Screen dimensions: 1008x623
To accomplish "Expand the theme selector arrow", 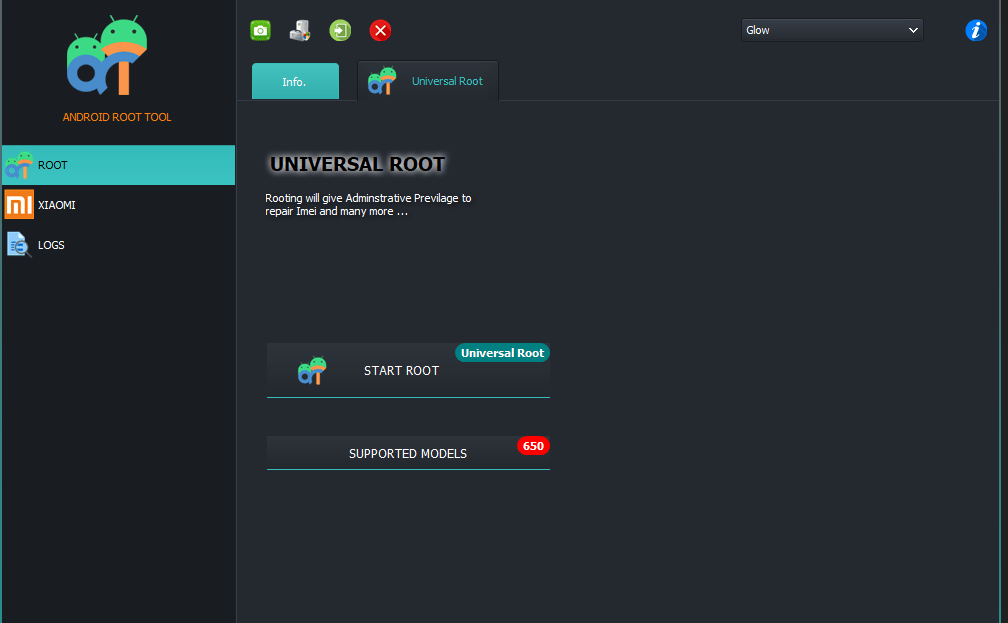I will (913, 30).
